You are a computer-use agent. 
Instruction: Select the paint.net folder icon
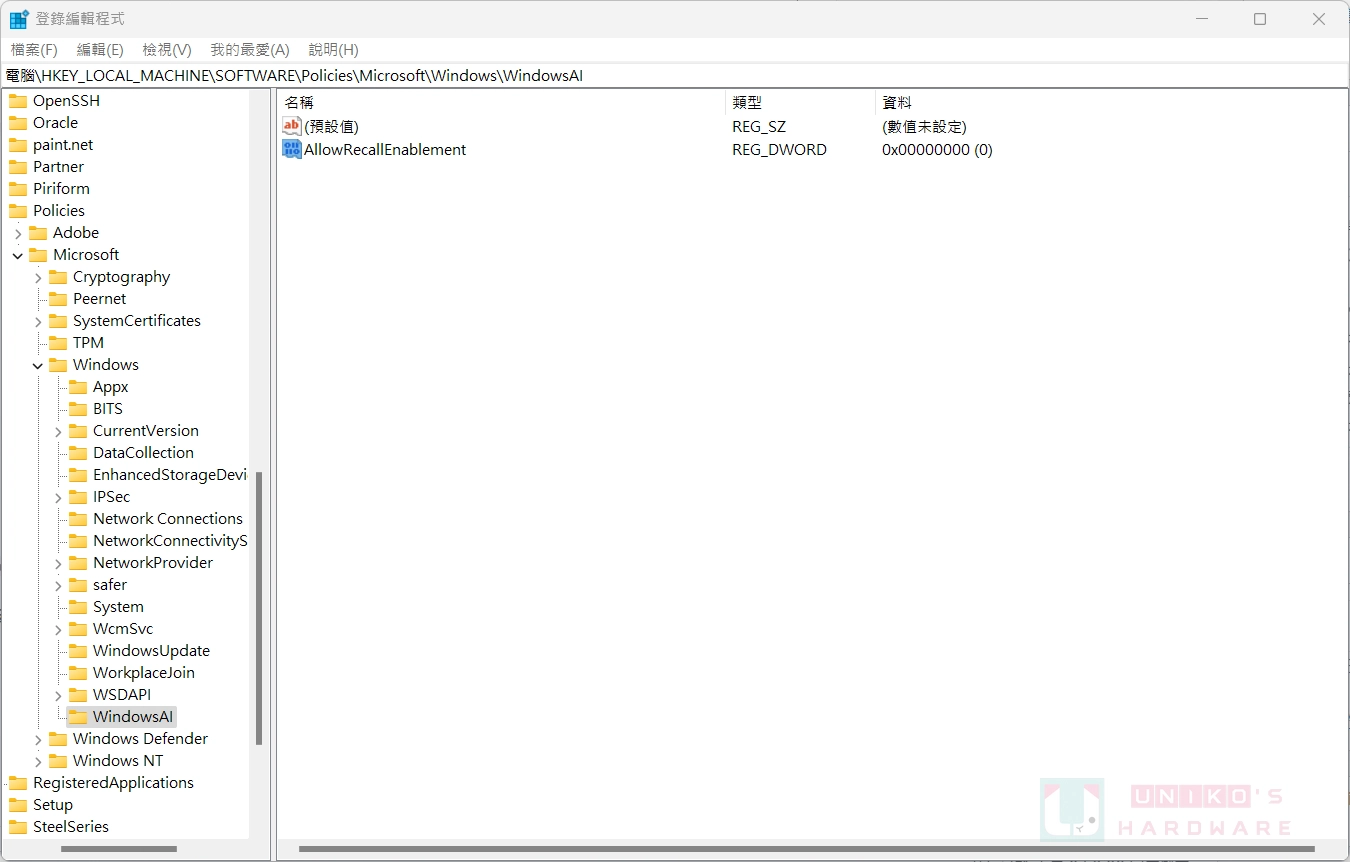pyautogui.click(x=18, y=145)
